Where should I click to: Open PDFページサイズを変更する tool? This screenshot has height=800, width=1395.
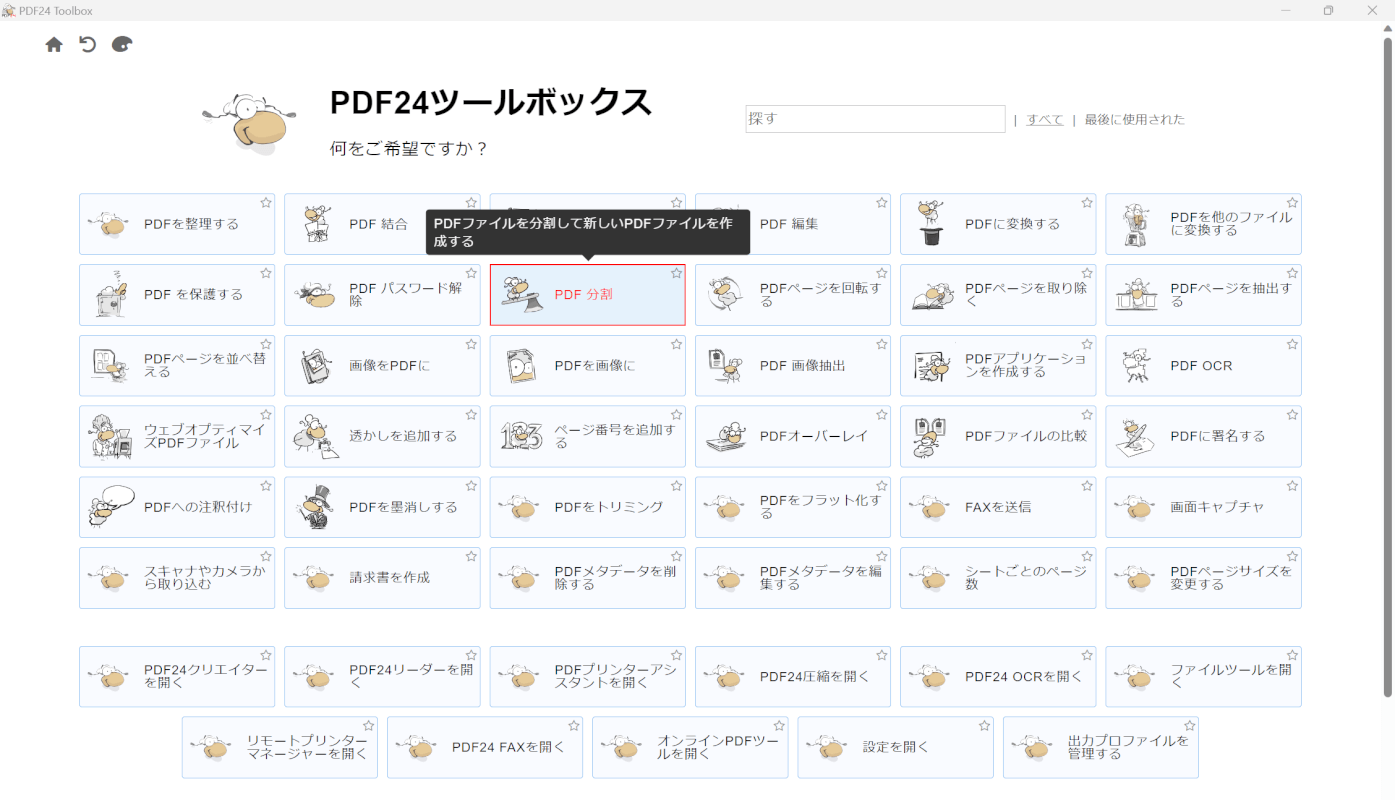[1203, 578]
